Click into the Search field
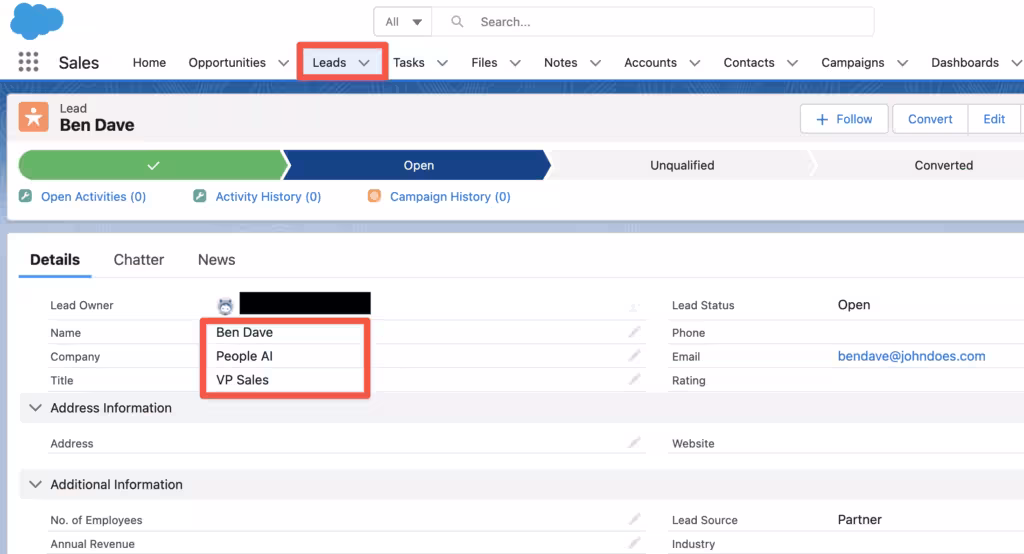The height and width of the screenshot is (554, 1024). click(x=653, y=22)
